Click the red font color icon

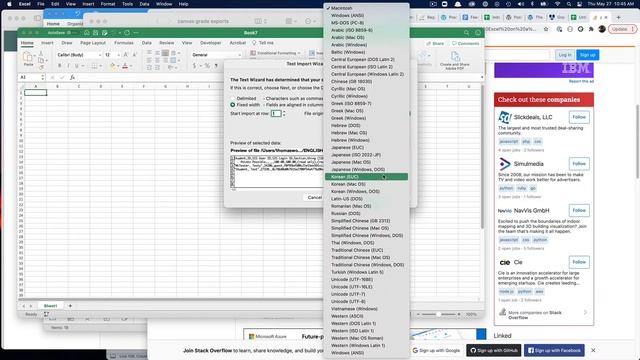125,66
